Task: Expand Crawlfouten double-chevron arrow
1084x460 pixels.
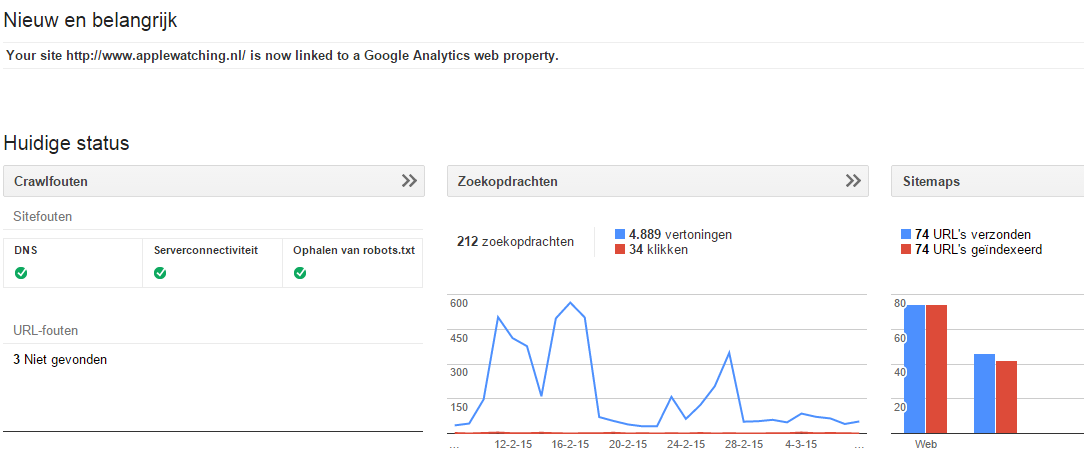Action: coord(409,181)
